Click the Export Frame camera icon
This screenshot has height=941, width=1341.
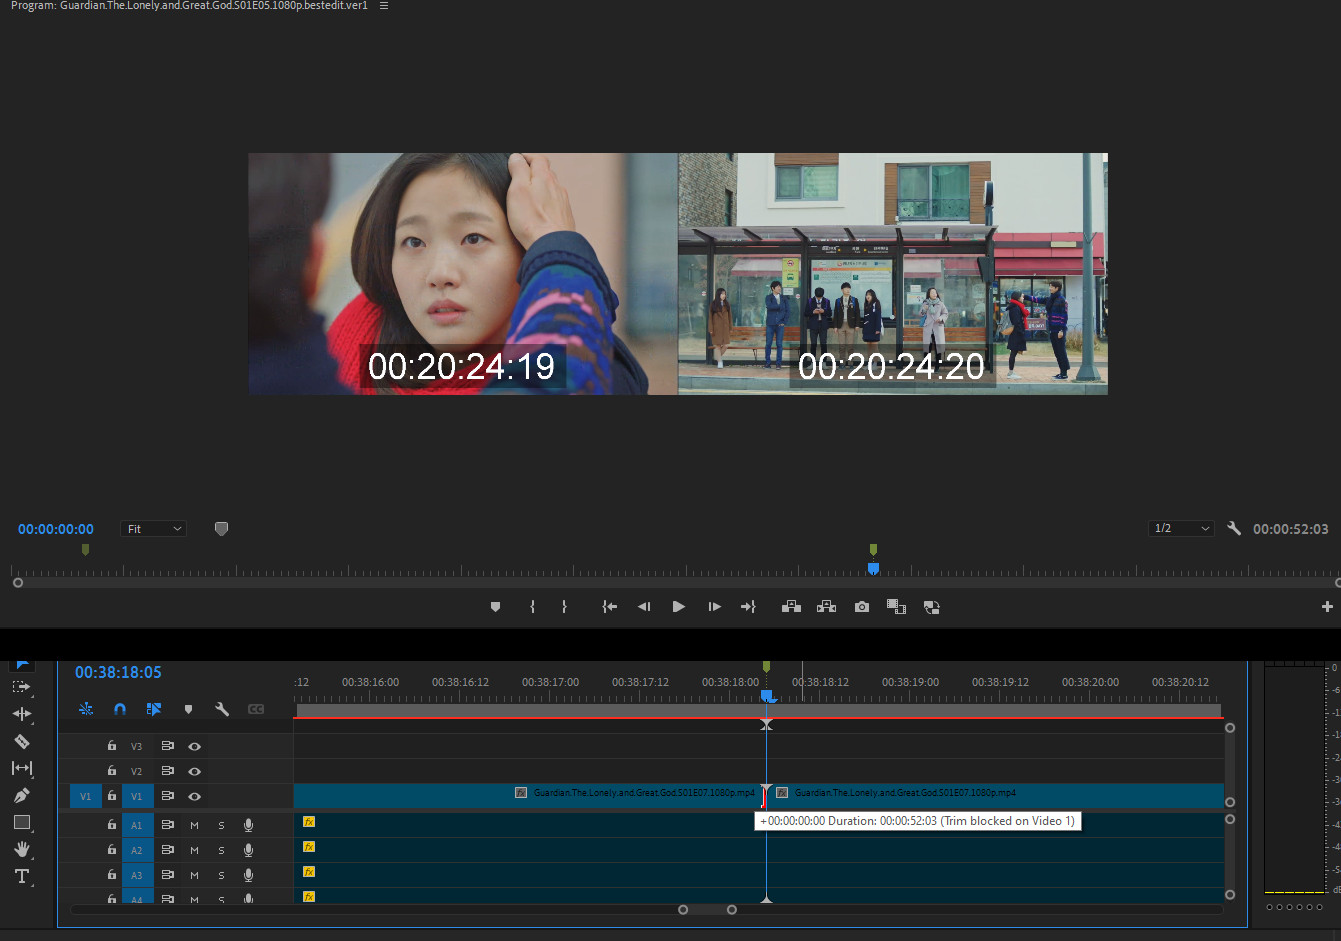[x=861, y=607]
